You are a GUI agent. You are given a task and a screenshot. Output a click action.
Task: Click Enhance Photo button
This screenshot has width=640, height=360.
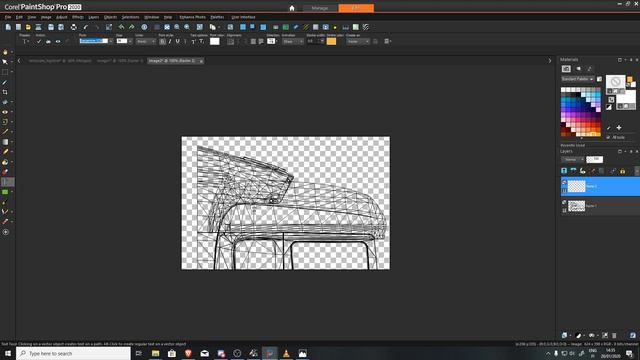(193, 17)
